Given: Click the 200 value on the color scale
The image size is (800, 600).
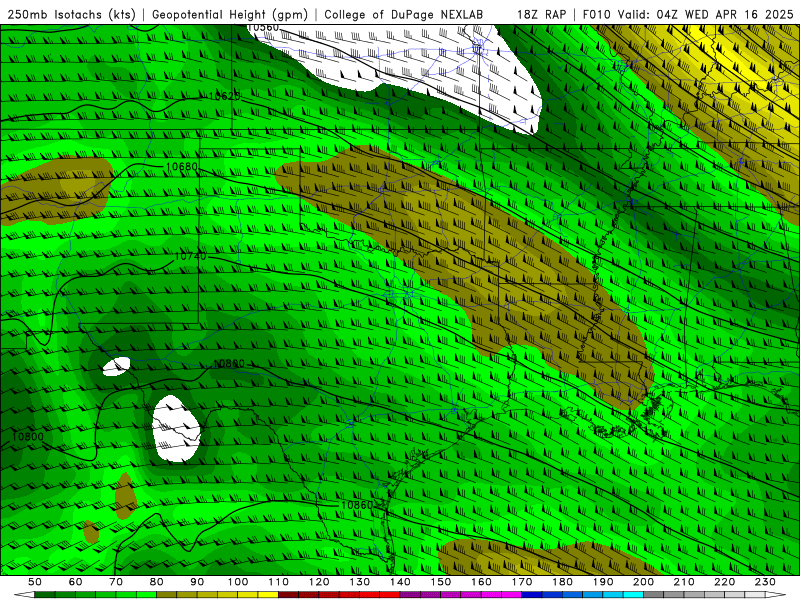Looking at the screenshot, I should 643,582.
